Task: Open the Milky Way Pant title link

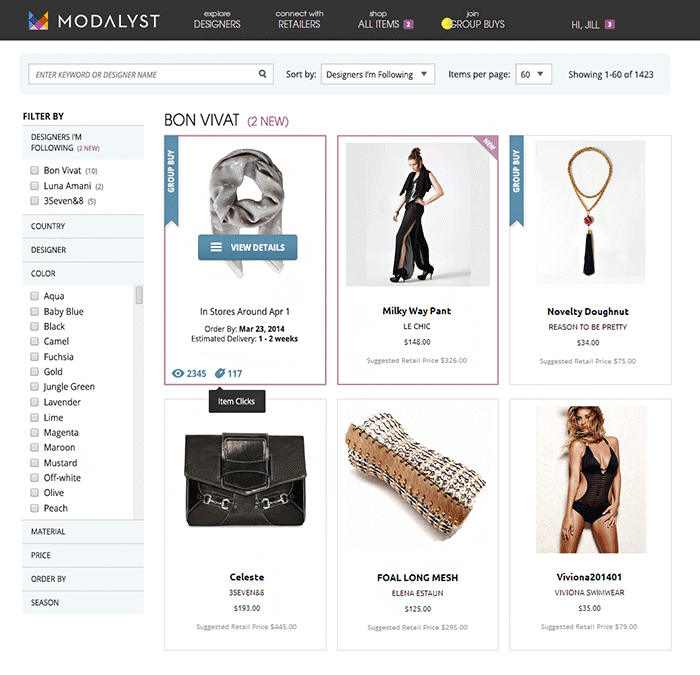Action: pos(417,311)
